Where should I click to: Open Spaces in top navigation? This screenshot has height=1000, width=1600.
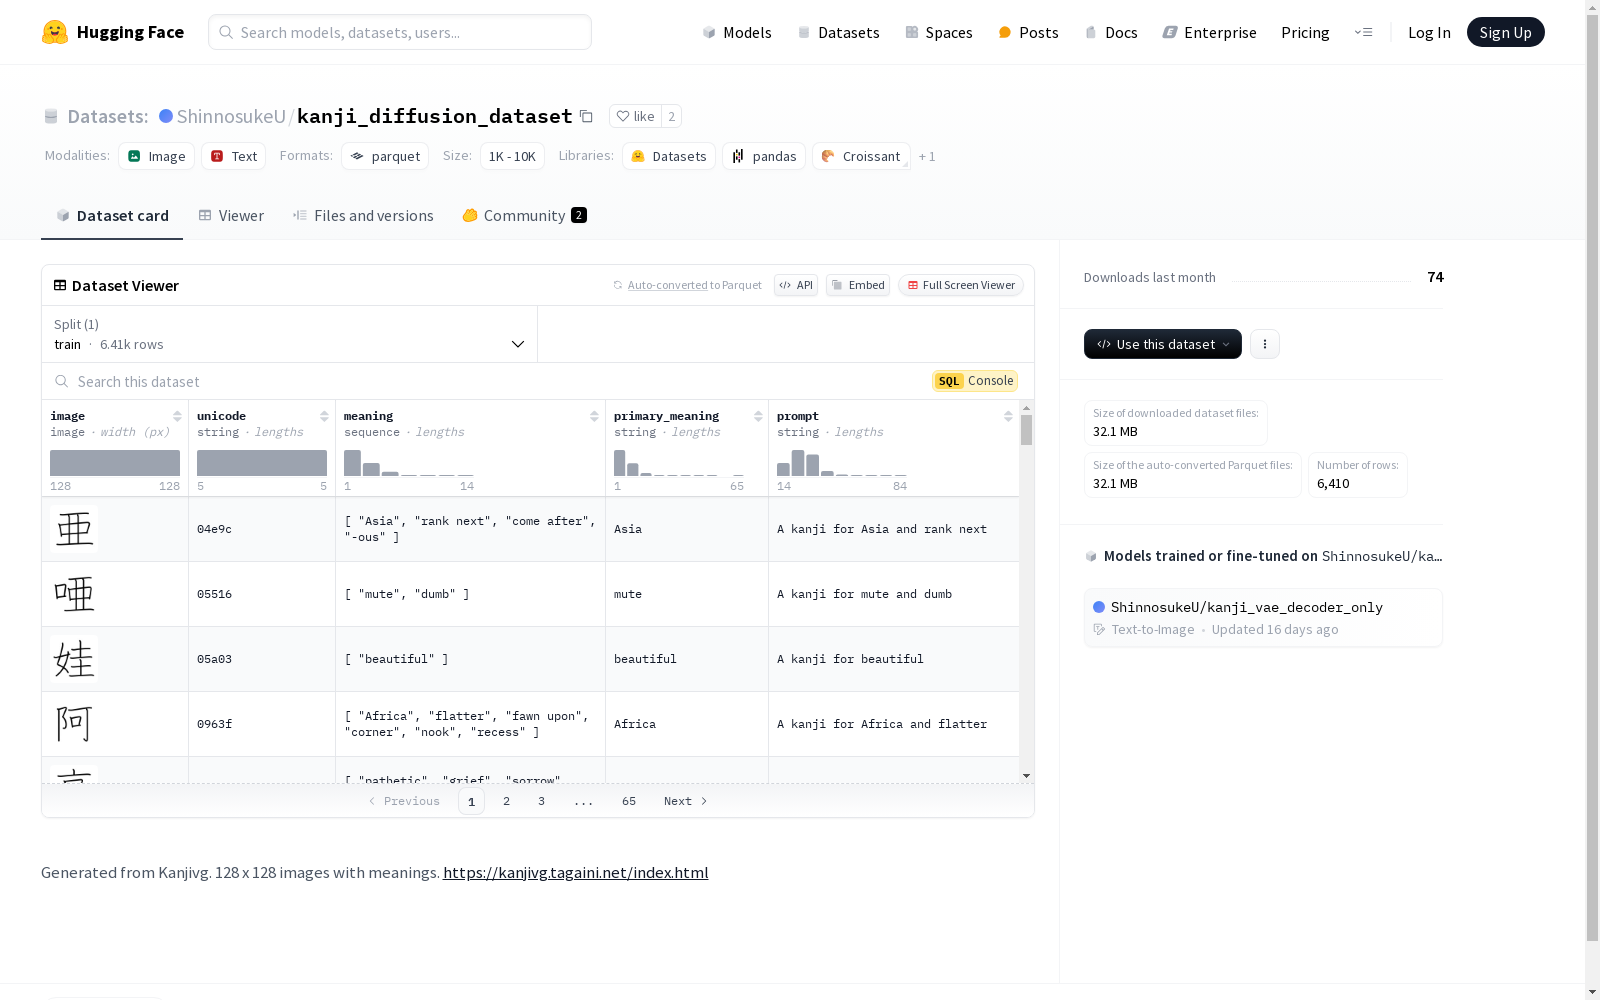[939, 32]
